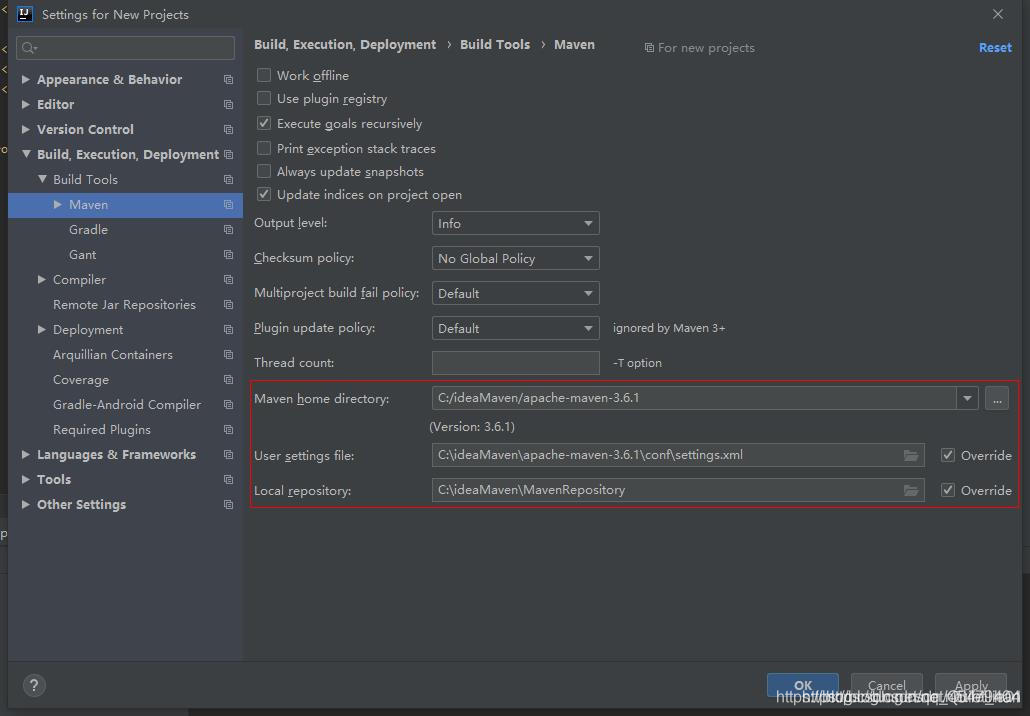The width and height of the screenshot is (1030, 716).
Task: Click the project-level icon beside Tools
Action: [x=229, y=480]
